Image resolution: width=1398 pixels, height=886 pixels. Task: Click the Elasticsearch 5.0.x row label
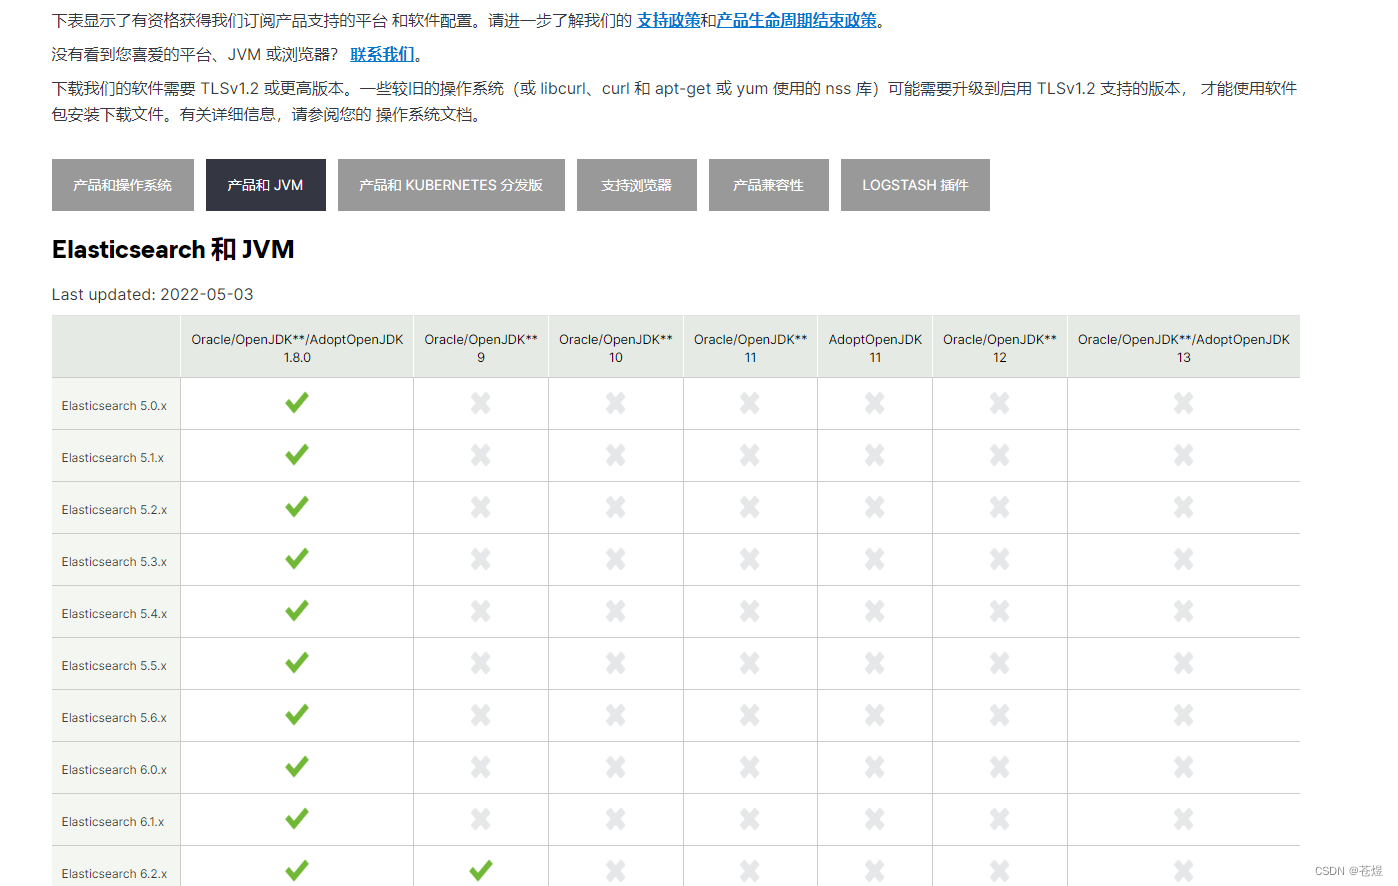[x=114, y=406]
